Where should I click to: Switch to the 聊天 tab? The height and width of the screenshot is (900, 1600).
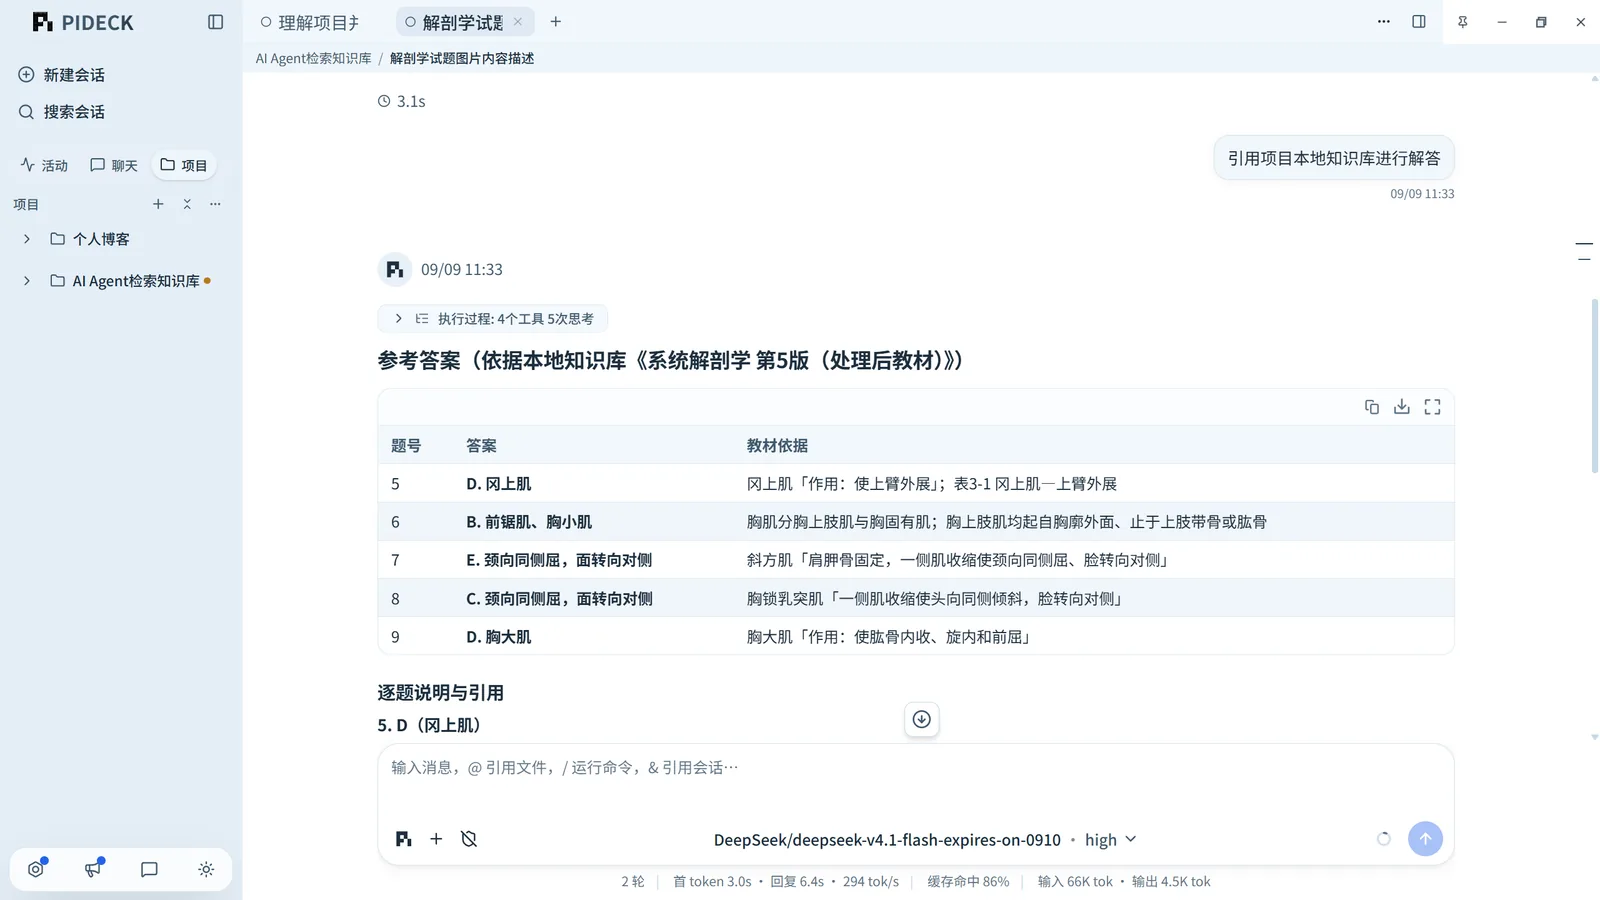coord(114,165)
